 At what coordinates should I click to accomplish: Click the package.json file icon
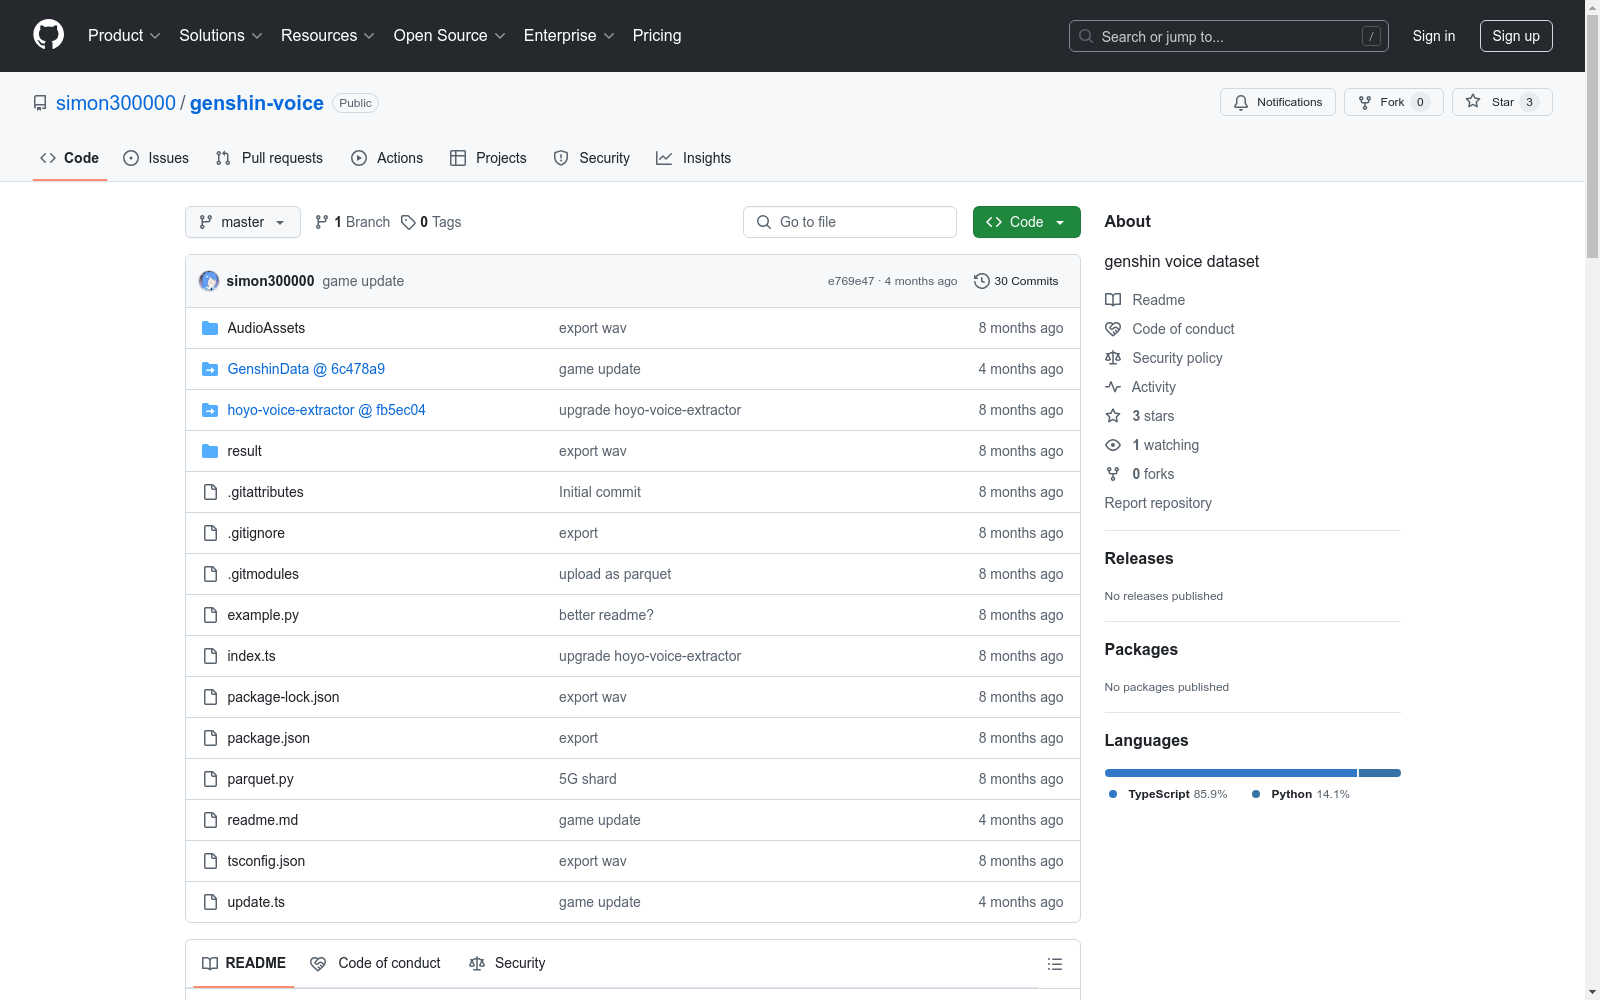tap(210, 738)
